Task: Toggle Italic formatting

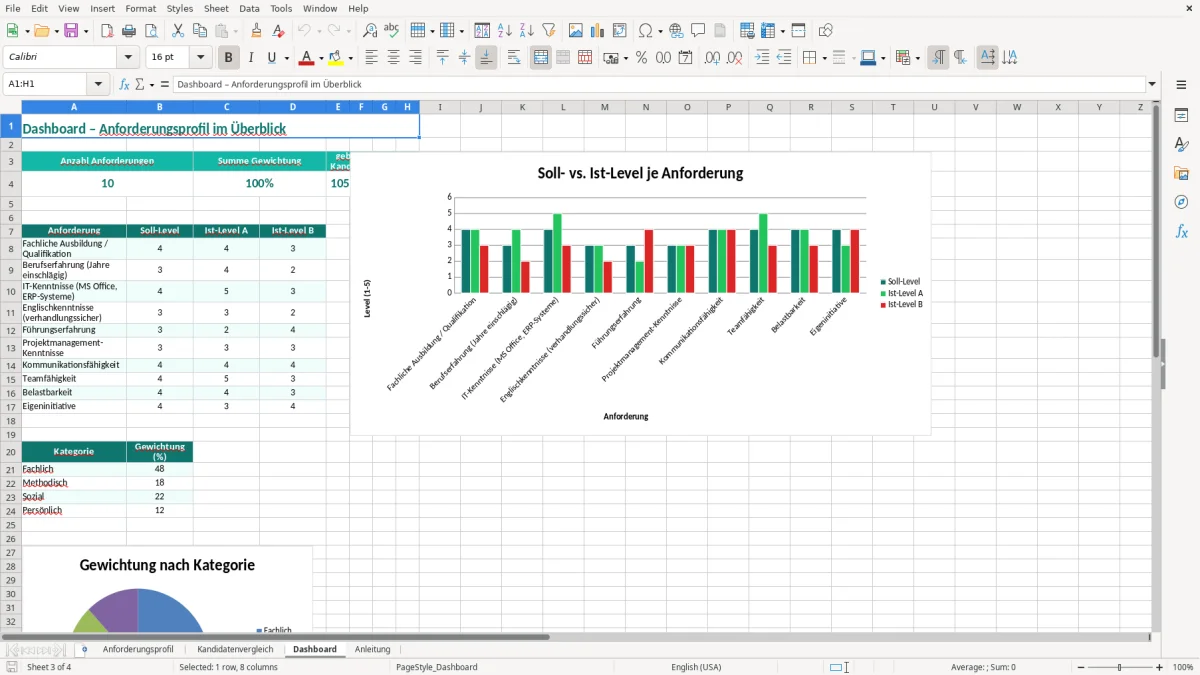Action: coord(251,58)
